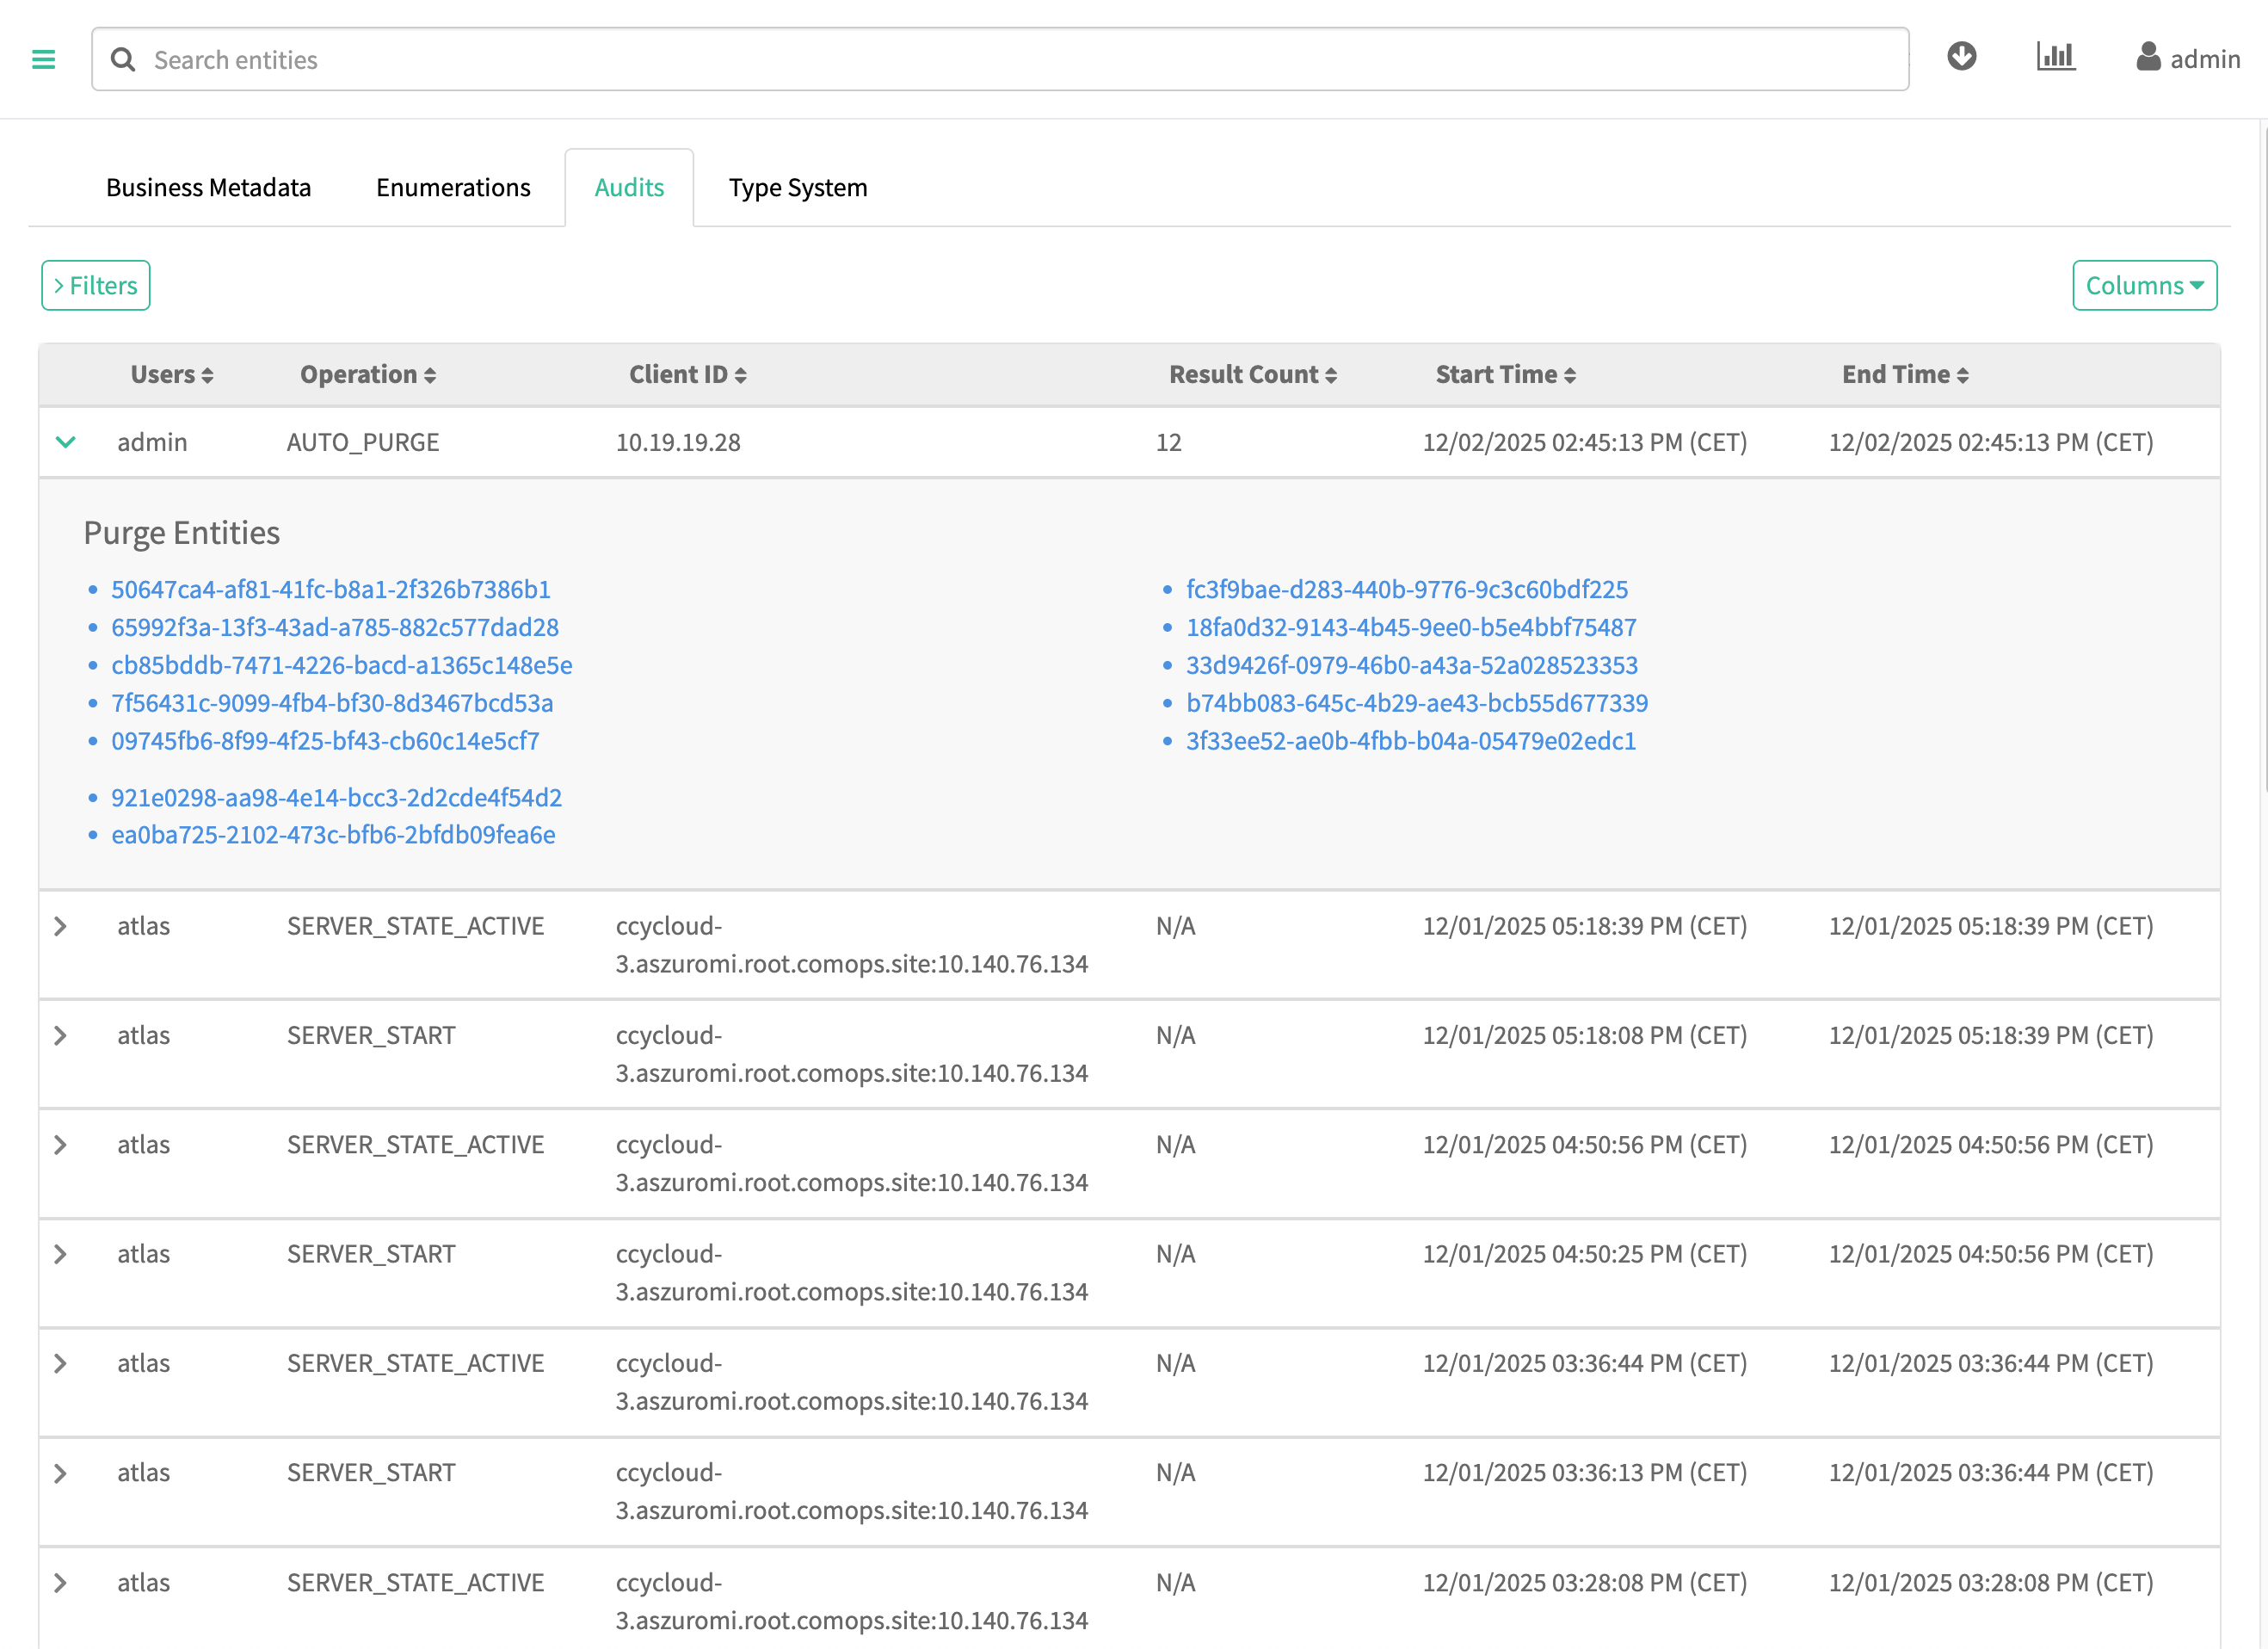2268x1649 pixels.
Task: Sort by Start Time column
Action: coord(1570,375)
